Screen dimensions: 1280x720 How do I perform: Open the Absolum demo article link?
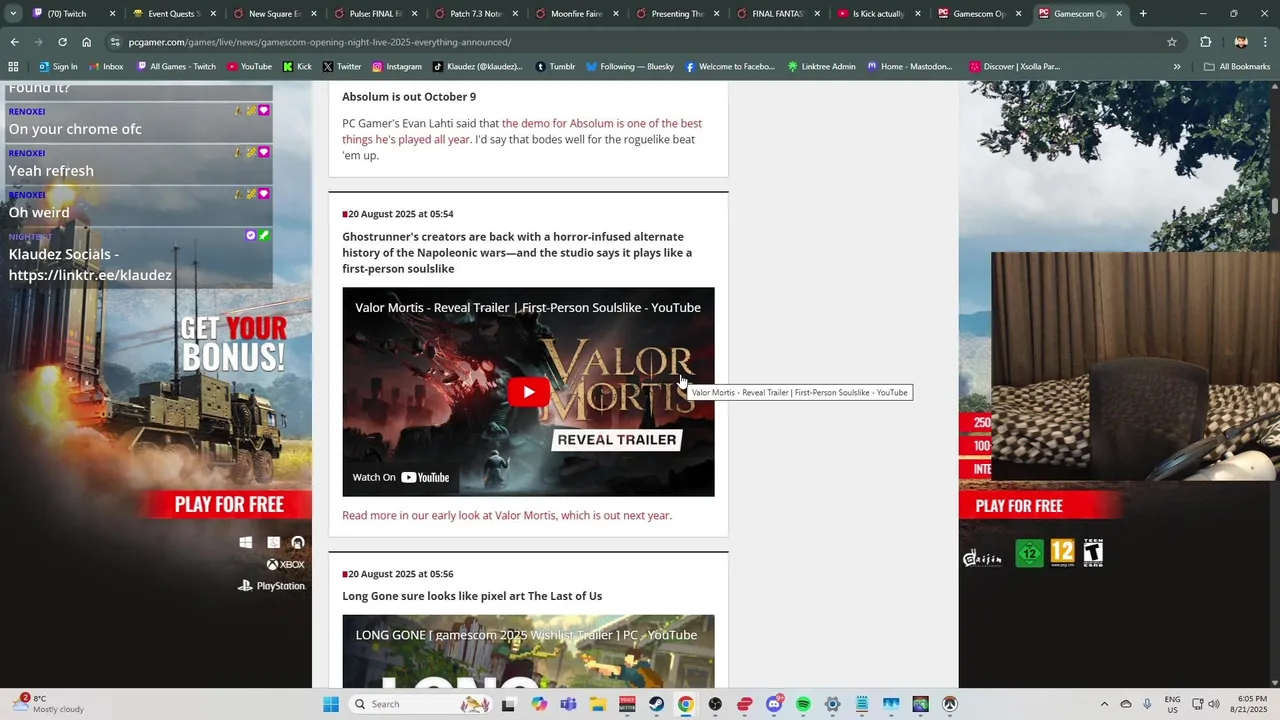tap(522, 131)
